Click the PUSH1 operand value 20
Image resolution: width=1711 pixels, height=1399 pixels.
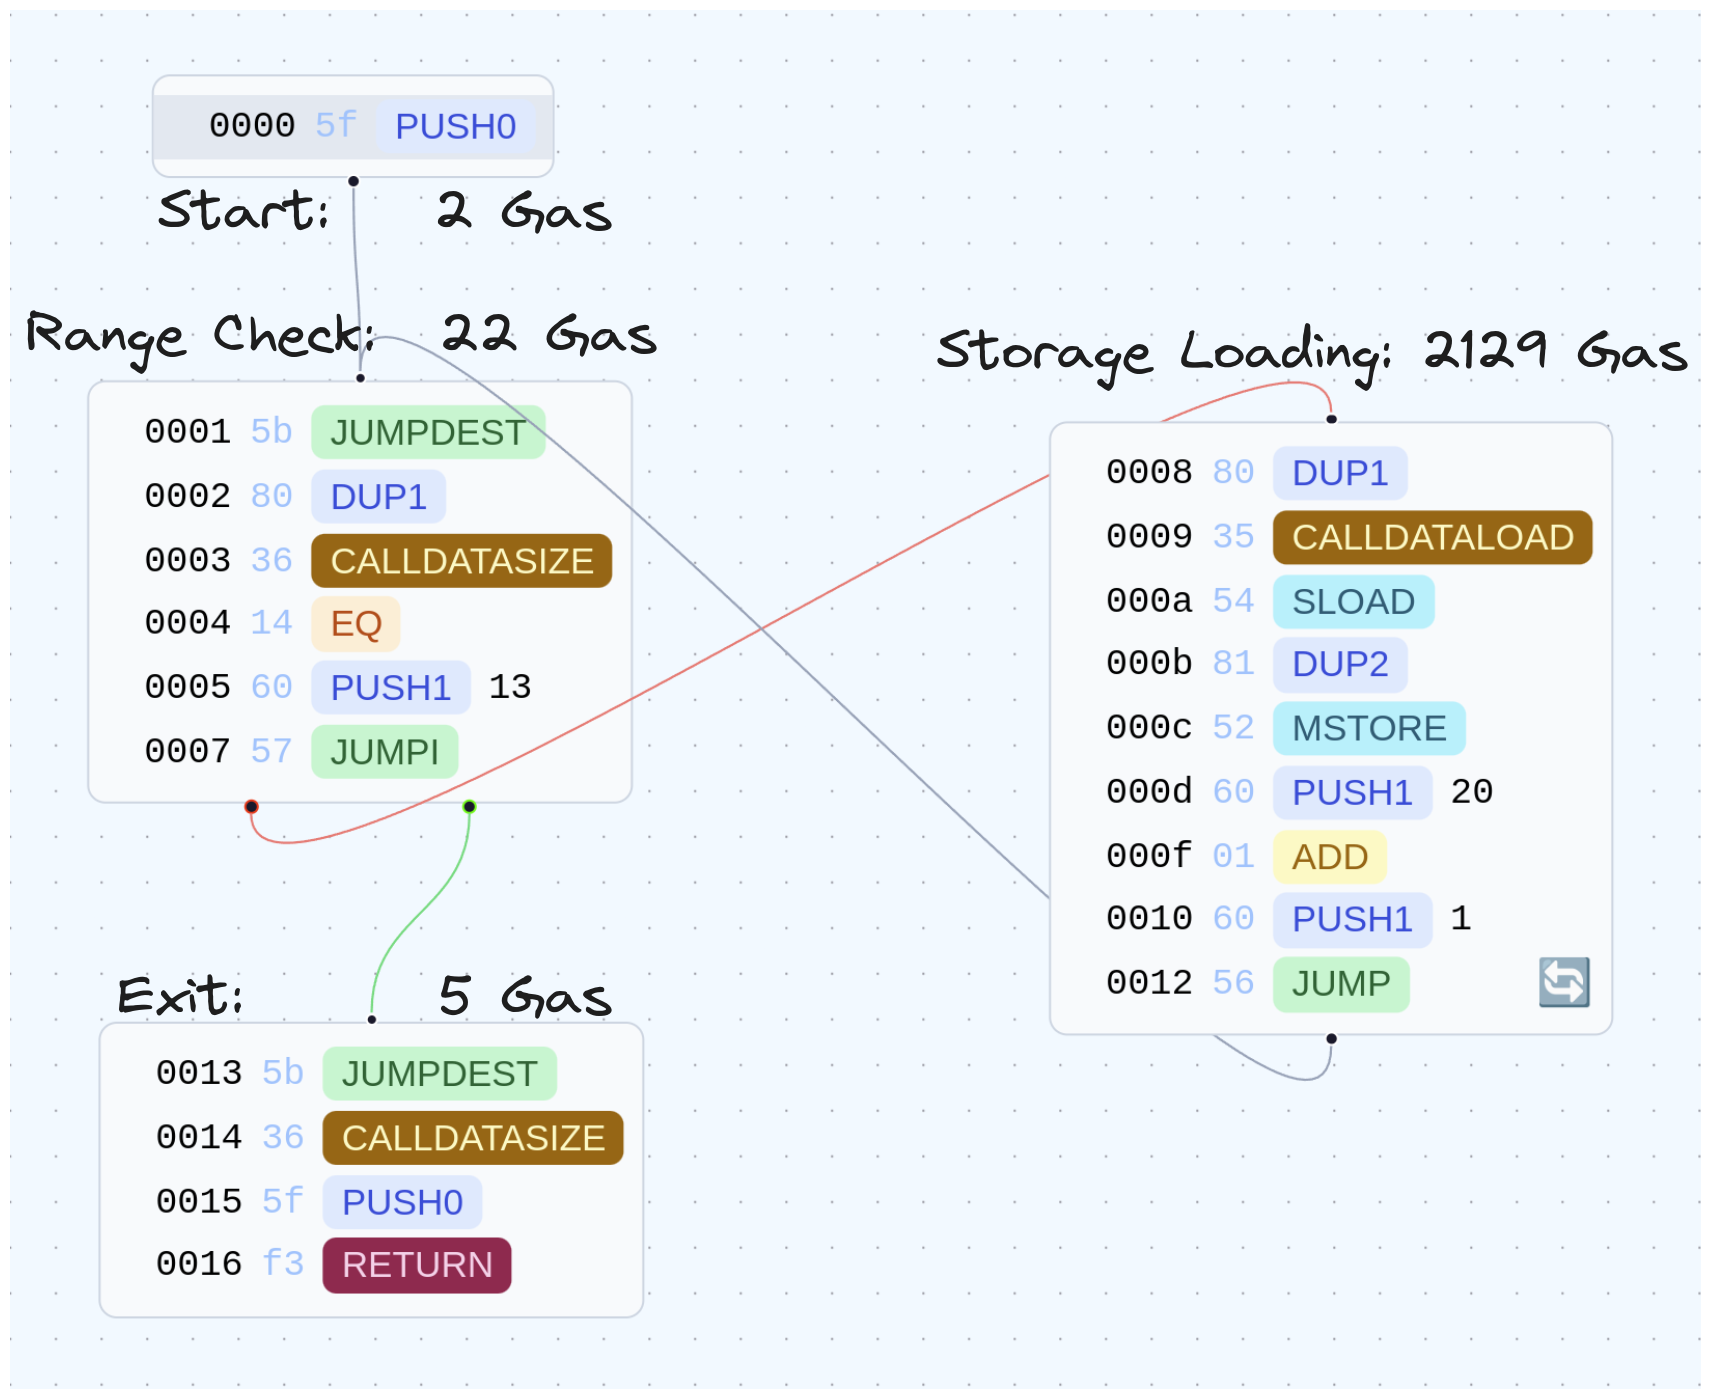(1472, 791)
